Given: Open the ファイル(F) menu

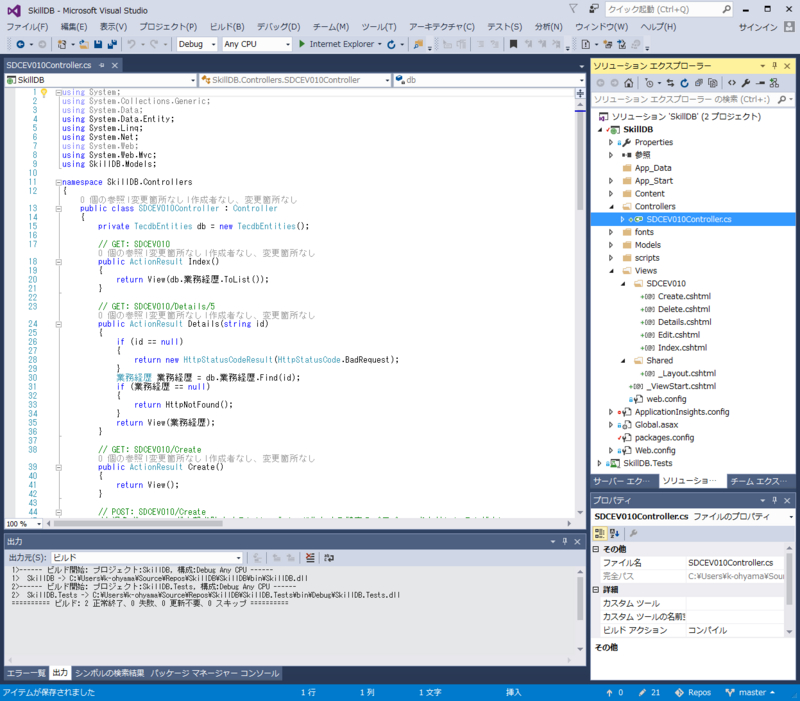Looking at the screenshot, I should coord(27,27).
